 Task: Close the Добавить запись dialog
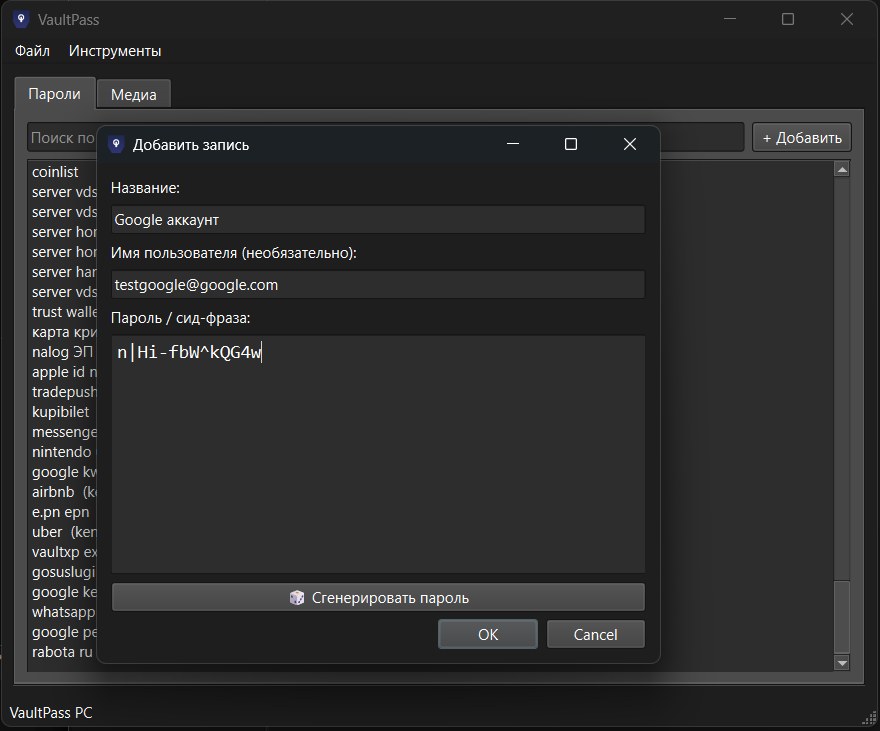click(x=630, y=144)
